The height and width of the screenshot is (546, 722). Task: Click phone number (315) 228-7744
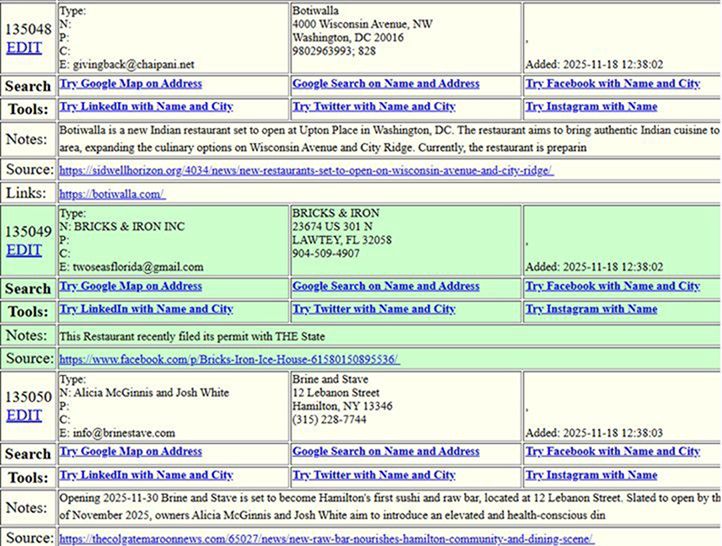[x=329, y=419]
